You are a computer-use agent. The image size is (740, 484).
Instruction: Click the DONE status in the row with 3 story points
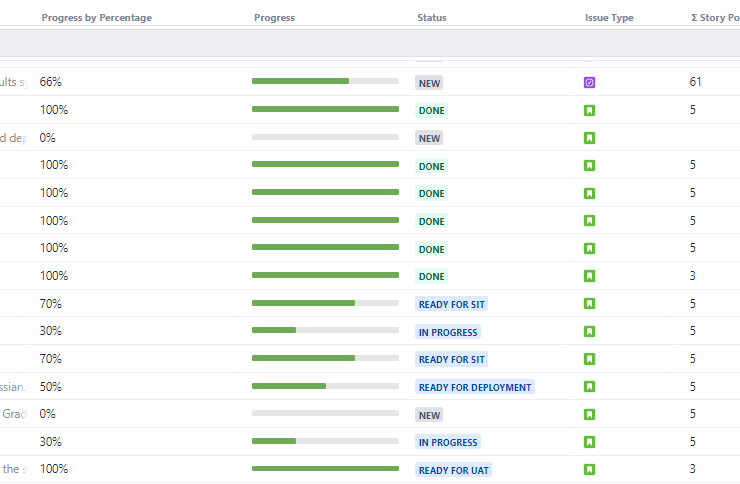431,276
